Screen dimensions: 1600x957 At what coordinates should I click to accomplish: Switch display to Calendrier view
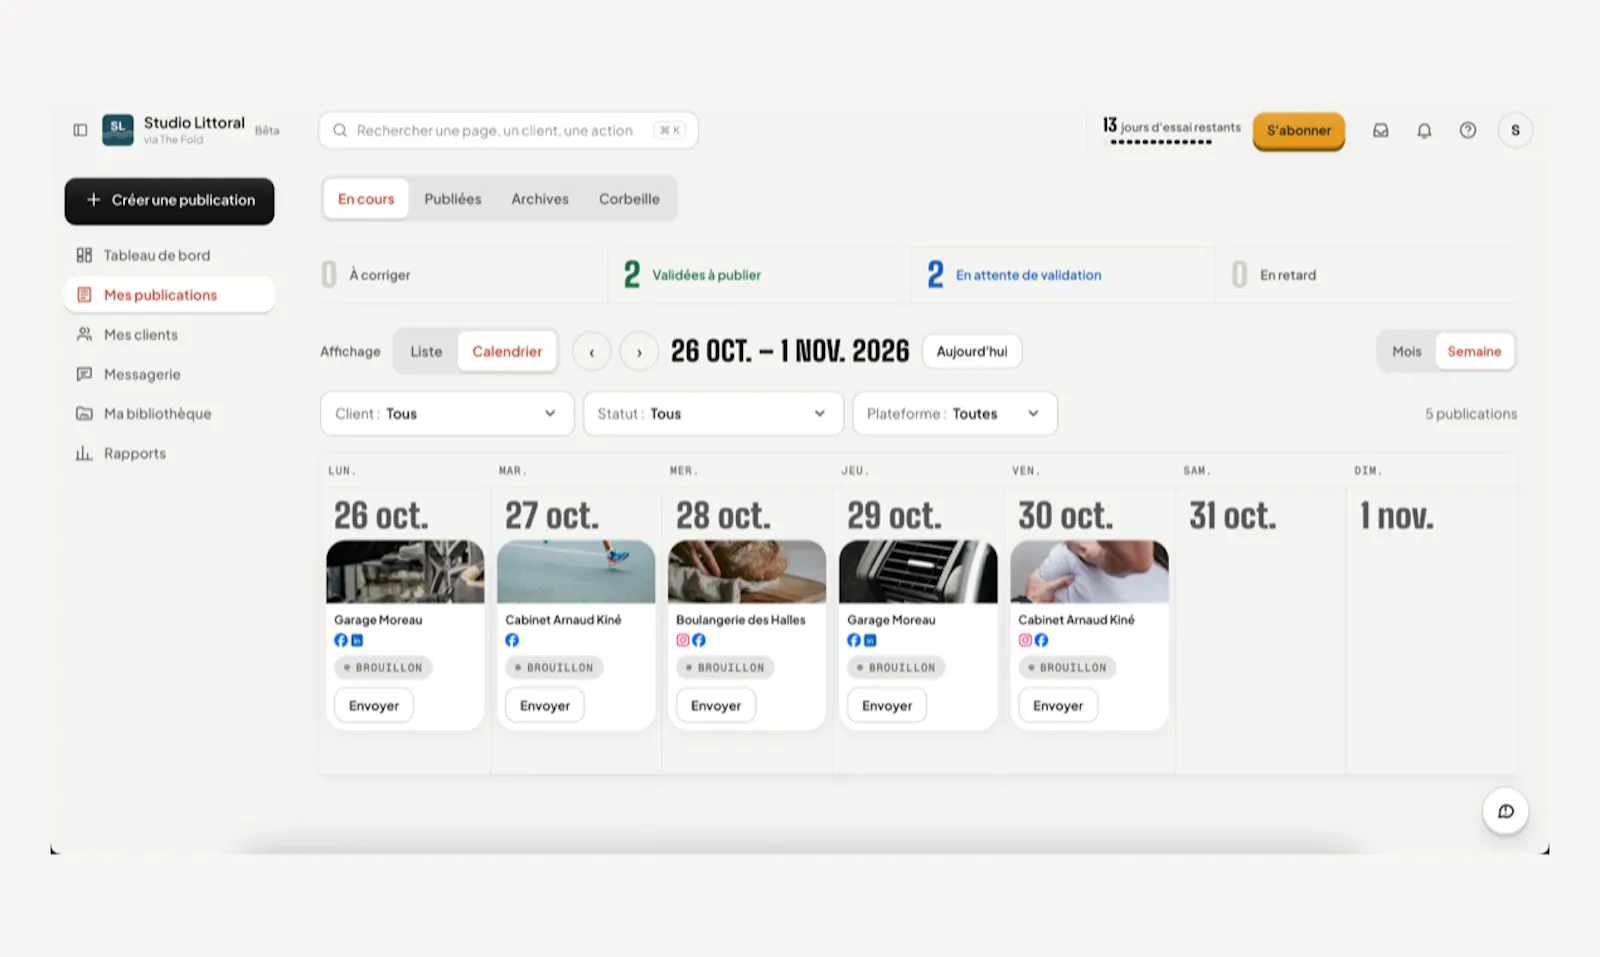507,351
